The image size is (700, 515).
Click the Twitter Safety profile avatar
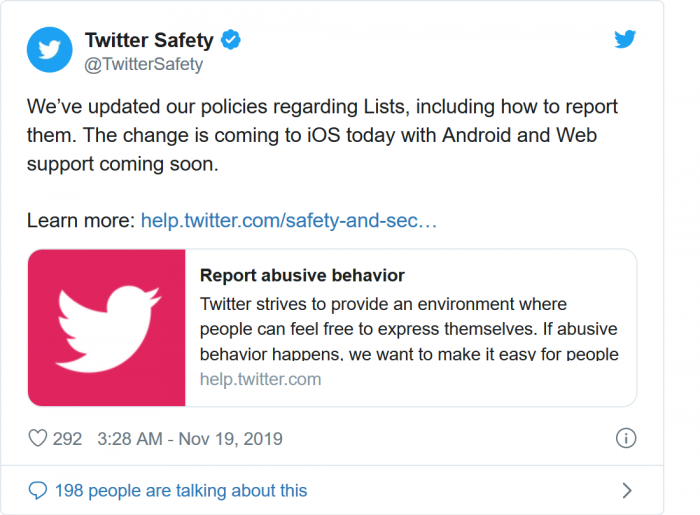click(x=49, y=50)
